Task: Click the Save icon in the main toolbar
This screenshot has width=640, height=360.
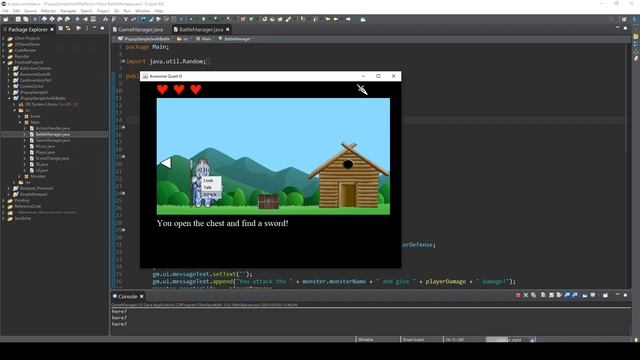Action: click(18, 19)
